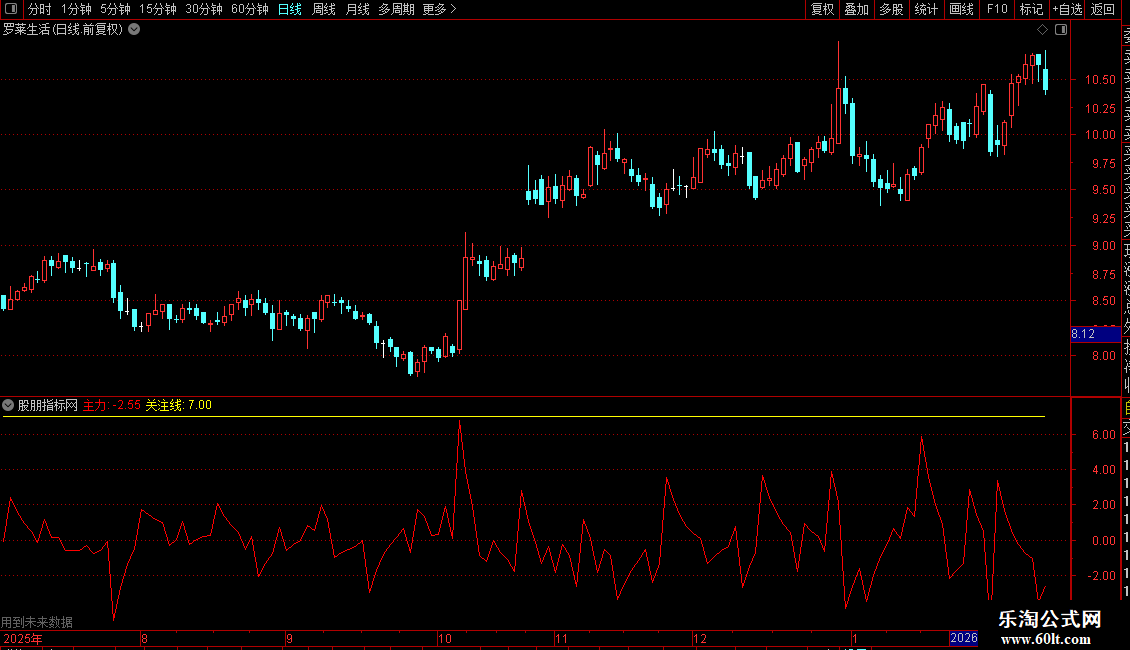
Task: Select the 60分钟 period
Action: pyautogui.click(x=250, y=9)
